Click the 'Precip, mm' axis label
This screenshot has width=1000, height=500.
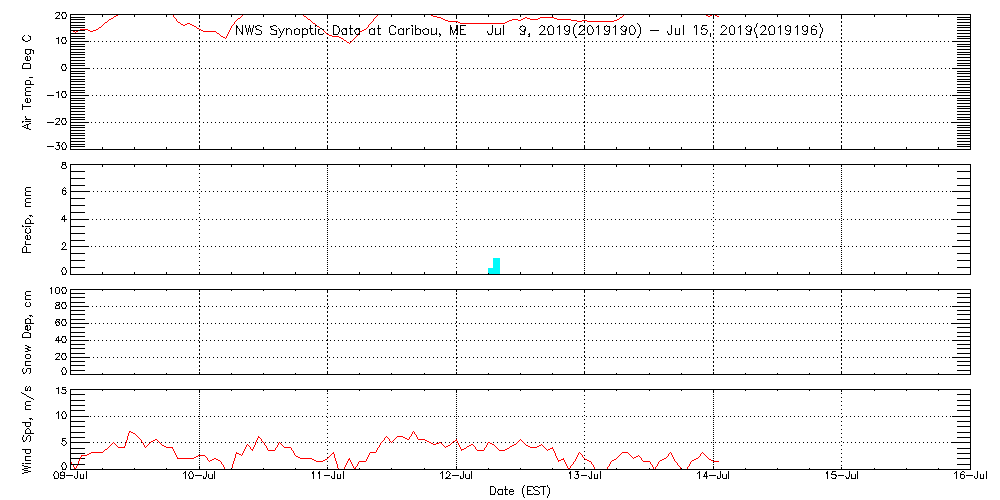coord(28,221)
